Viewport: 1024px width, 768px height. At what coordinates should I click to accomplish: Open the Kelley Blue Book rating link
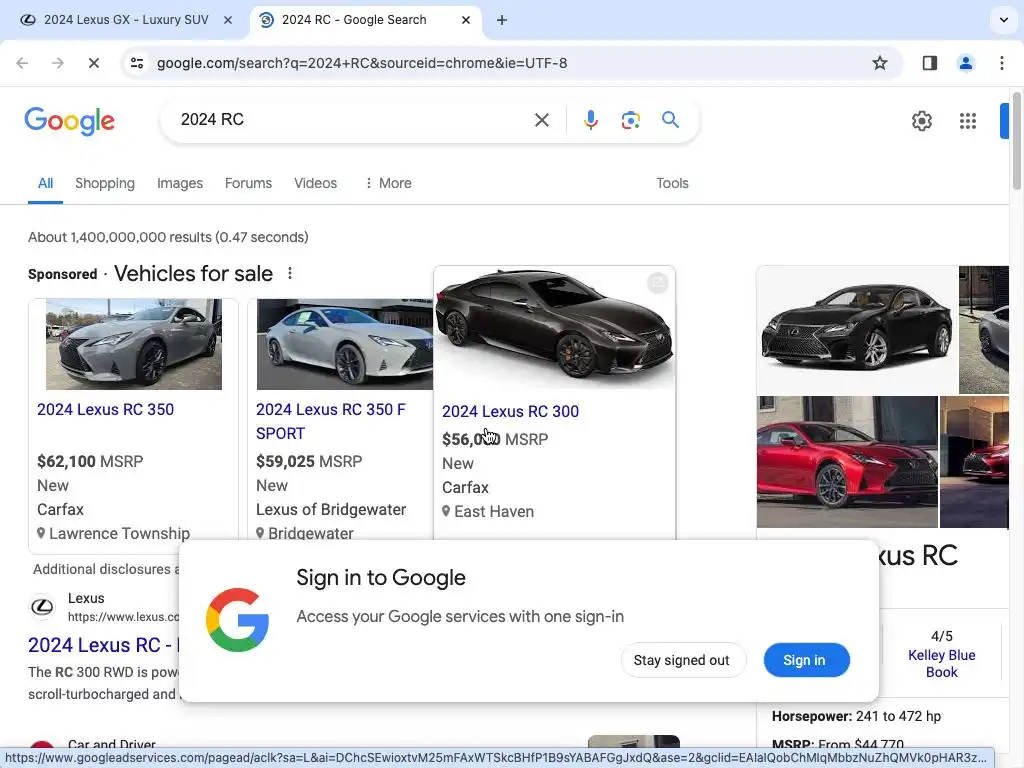pos(941,664)
